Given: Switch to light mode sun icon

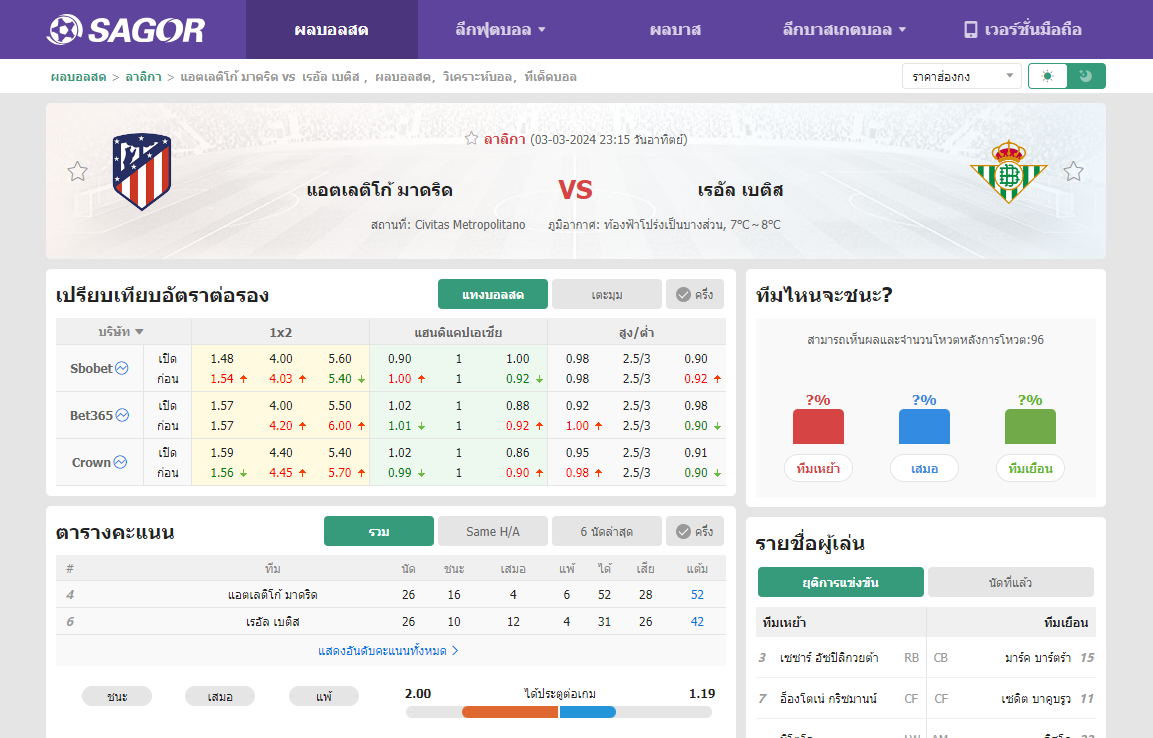Looking at the screenshot, I should [1048, 76].
